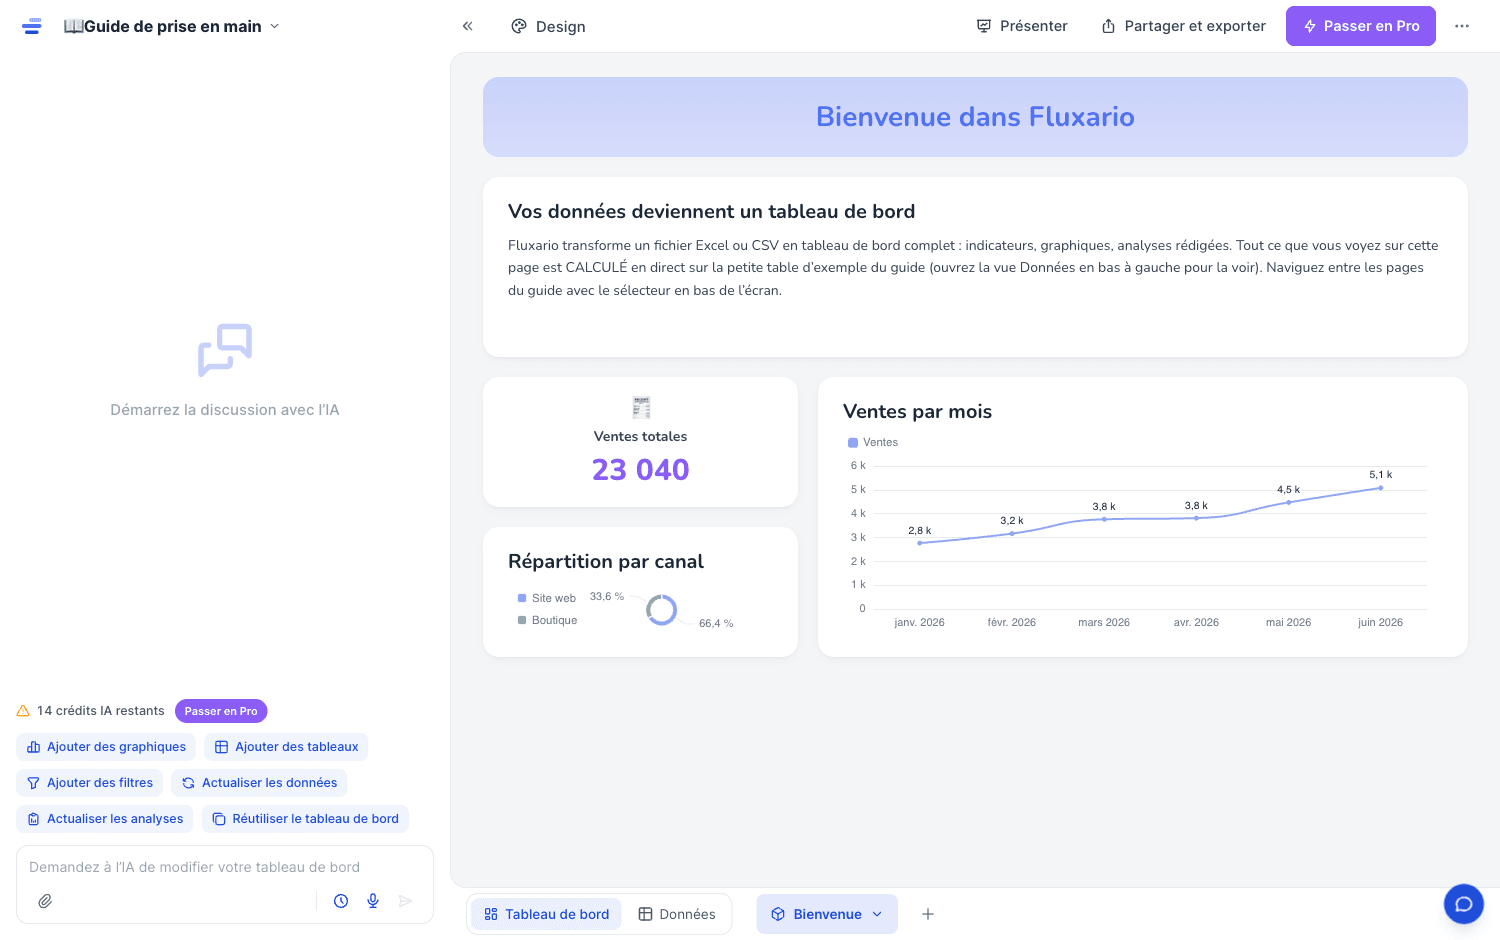
Task: Collapse the AI chat side panel
Action: pyautogui.click(x=467, y=26)
